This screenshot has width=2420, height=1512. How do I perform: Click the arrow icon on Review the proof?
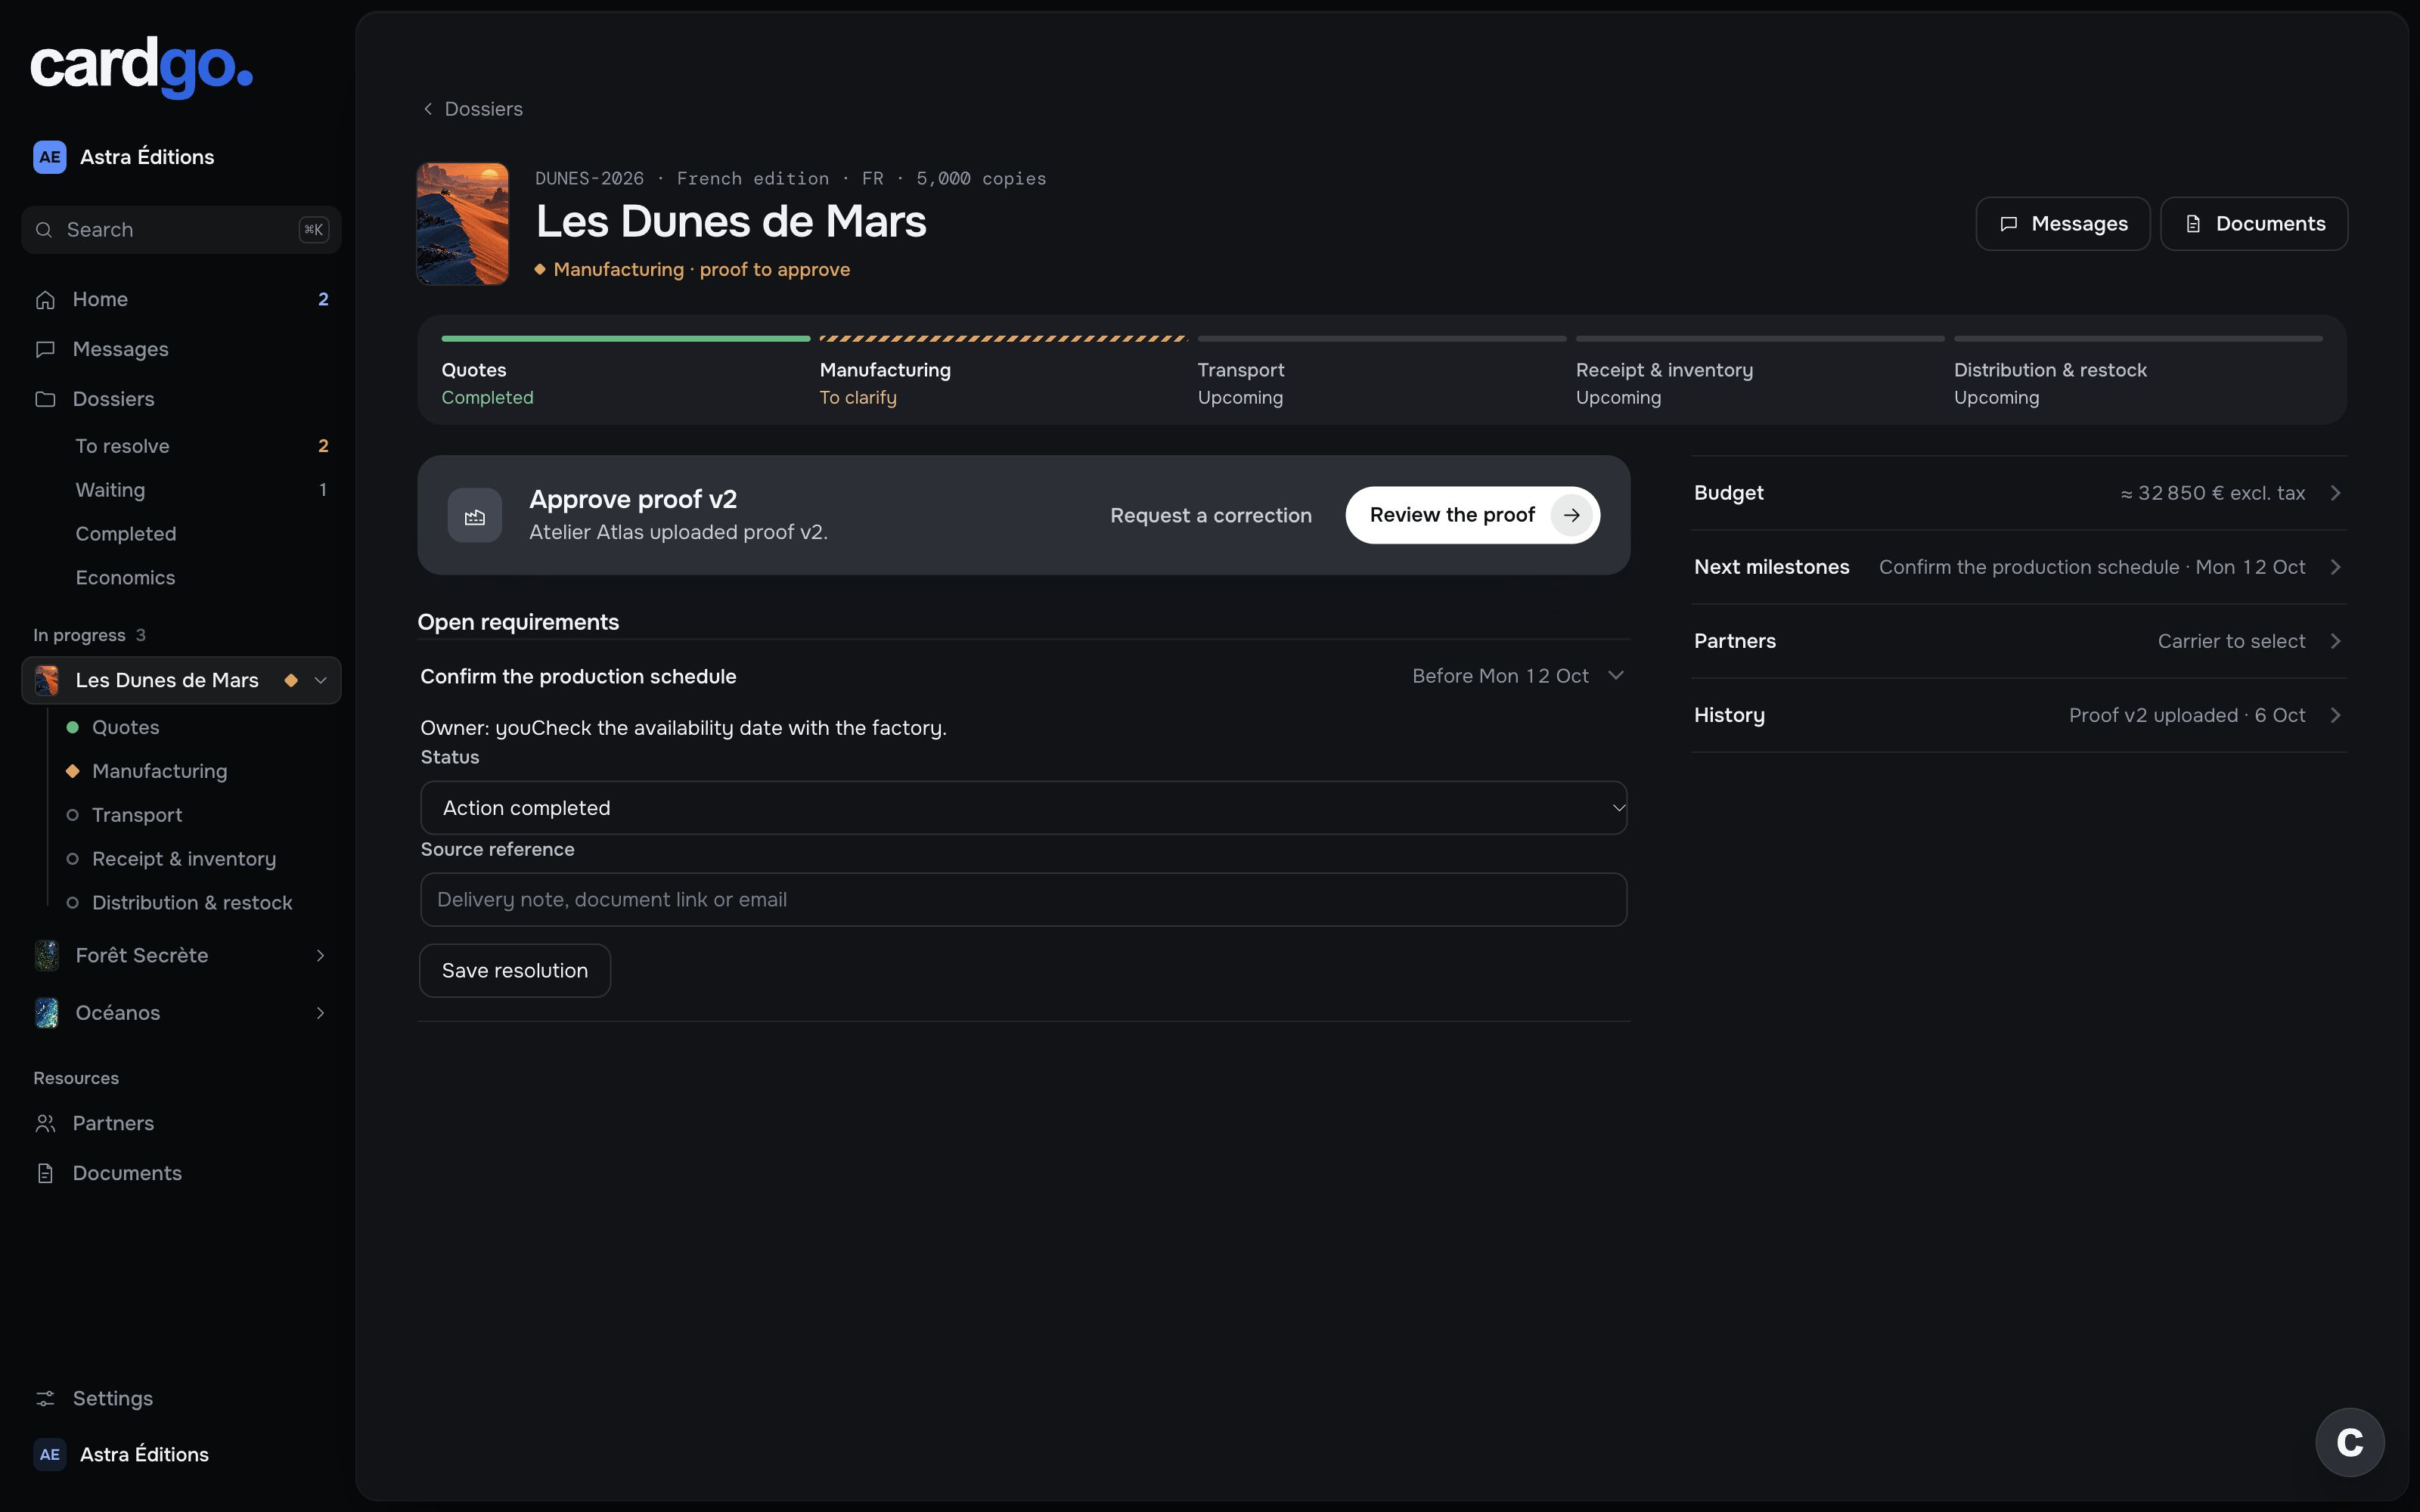coord(1572,515)
